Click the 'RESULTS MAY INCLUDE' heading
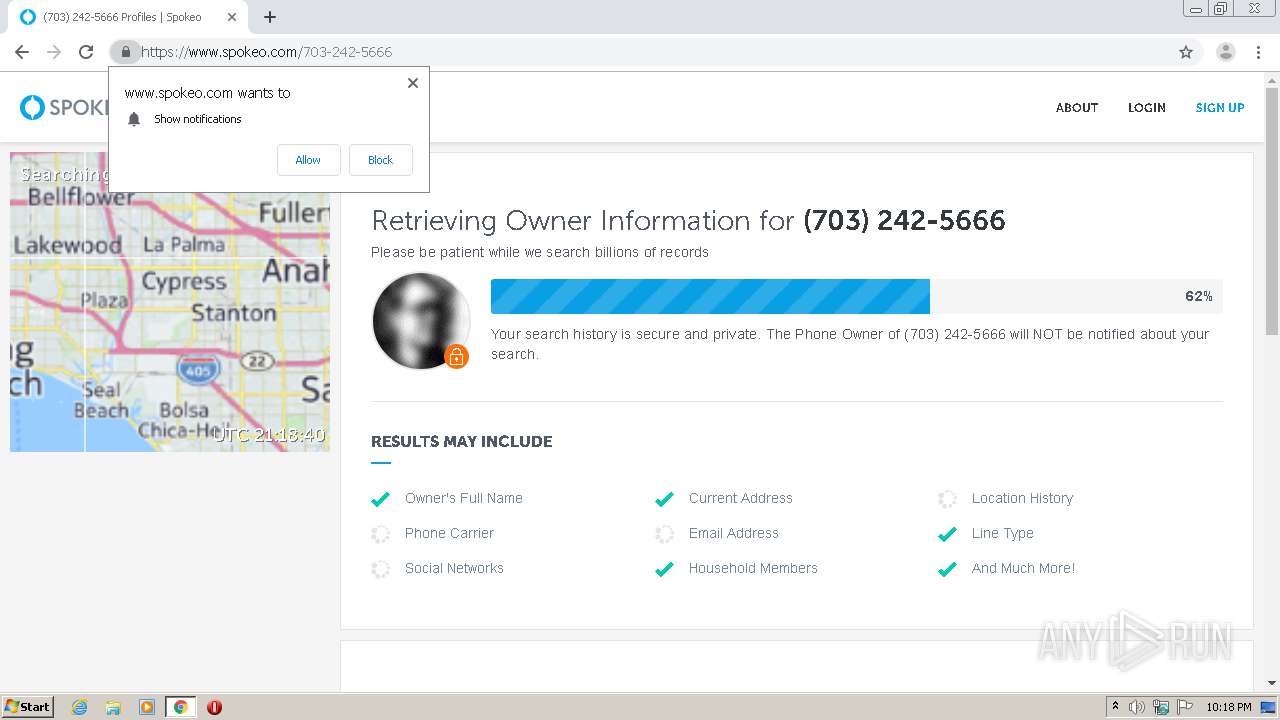The height and width of the screenshot is (720, 1280). tap(461, 441)
